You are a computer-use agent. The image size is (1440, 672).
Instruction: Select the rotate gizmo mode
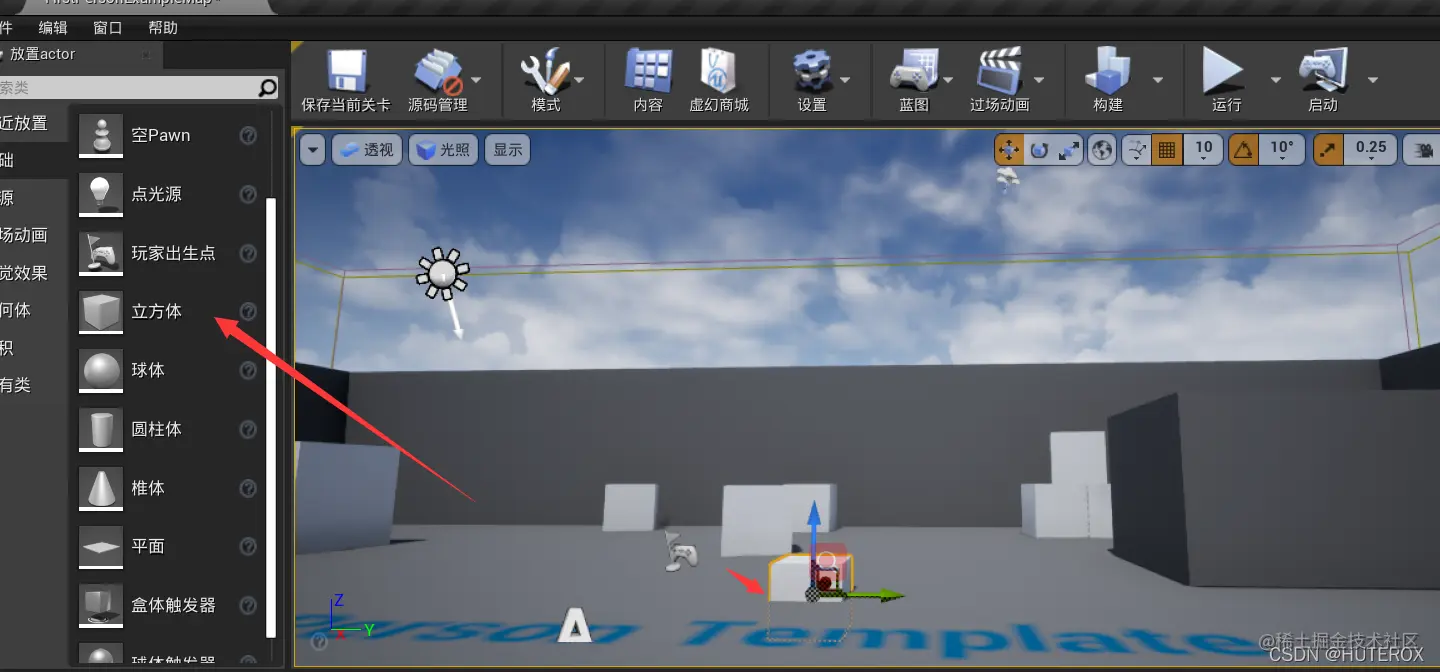click(1039, 150)
